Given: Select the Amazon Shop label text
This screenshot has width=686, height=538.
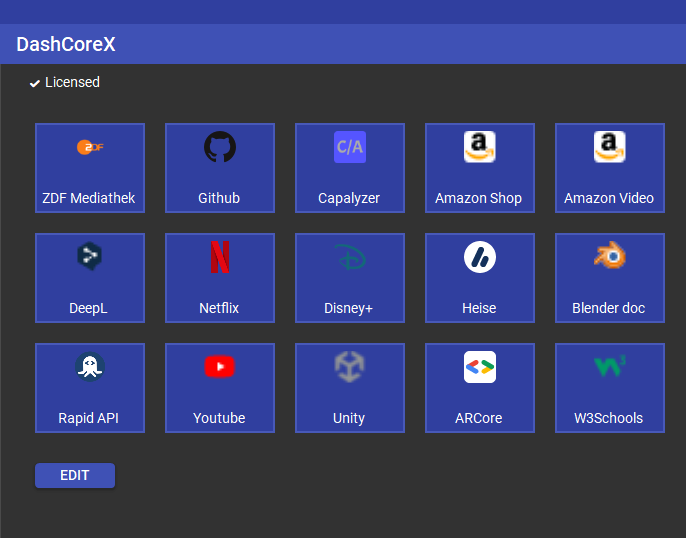Looking at the screenshot, I should click(x=478, y=199).
